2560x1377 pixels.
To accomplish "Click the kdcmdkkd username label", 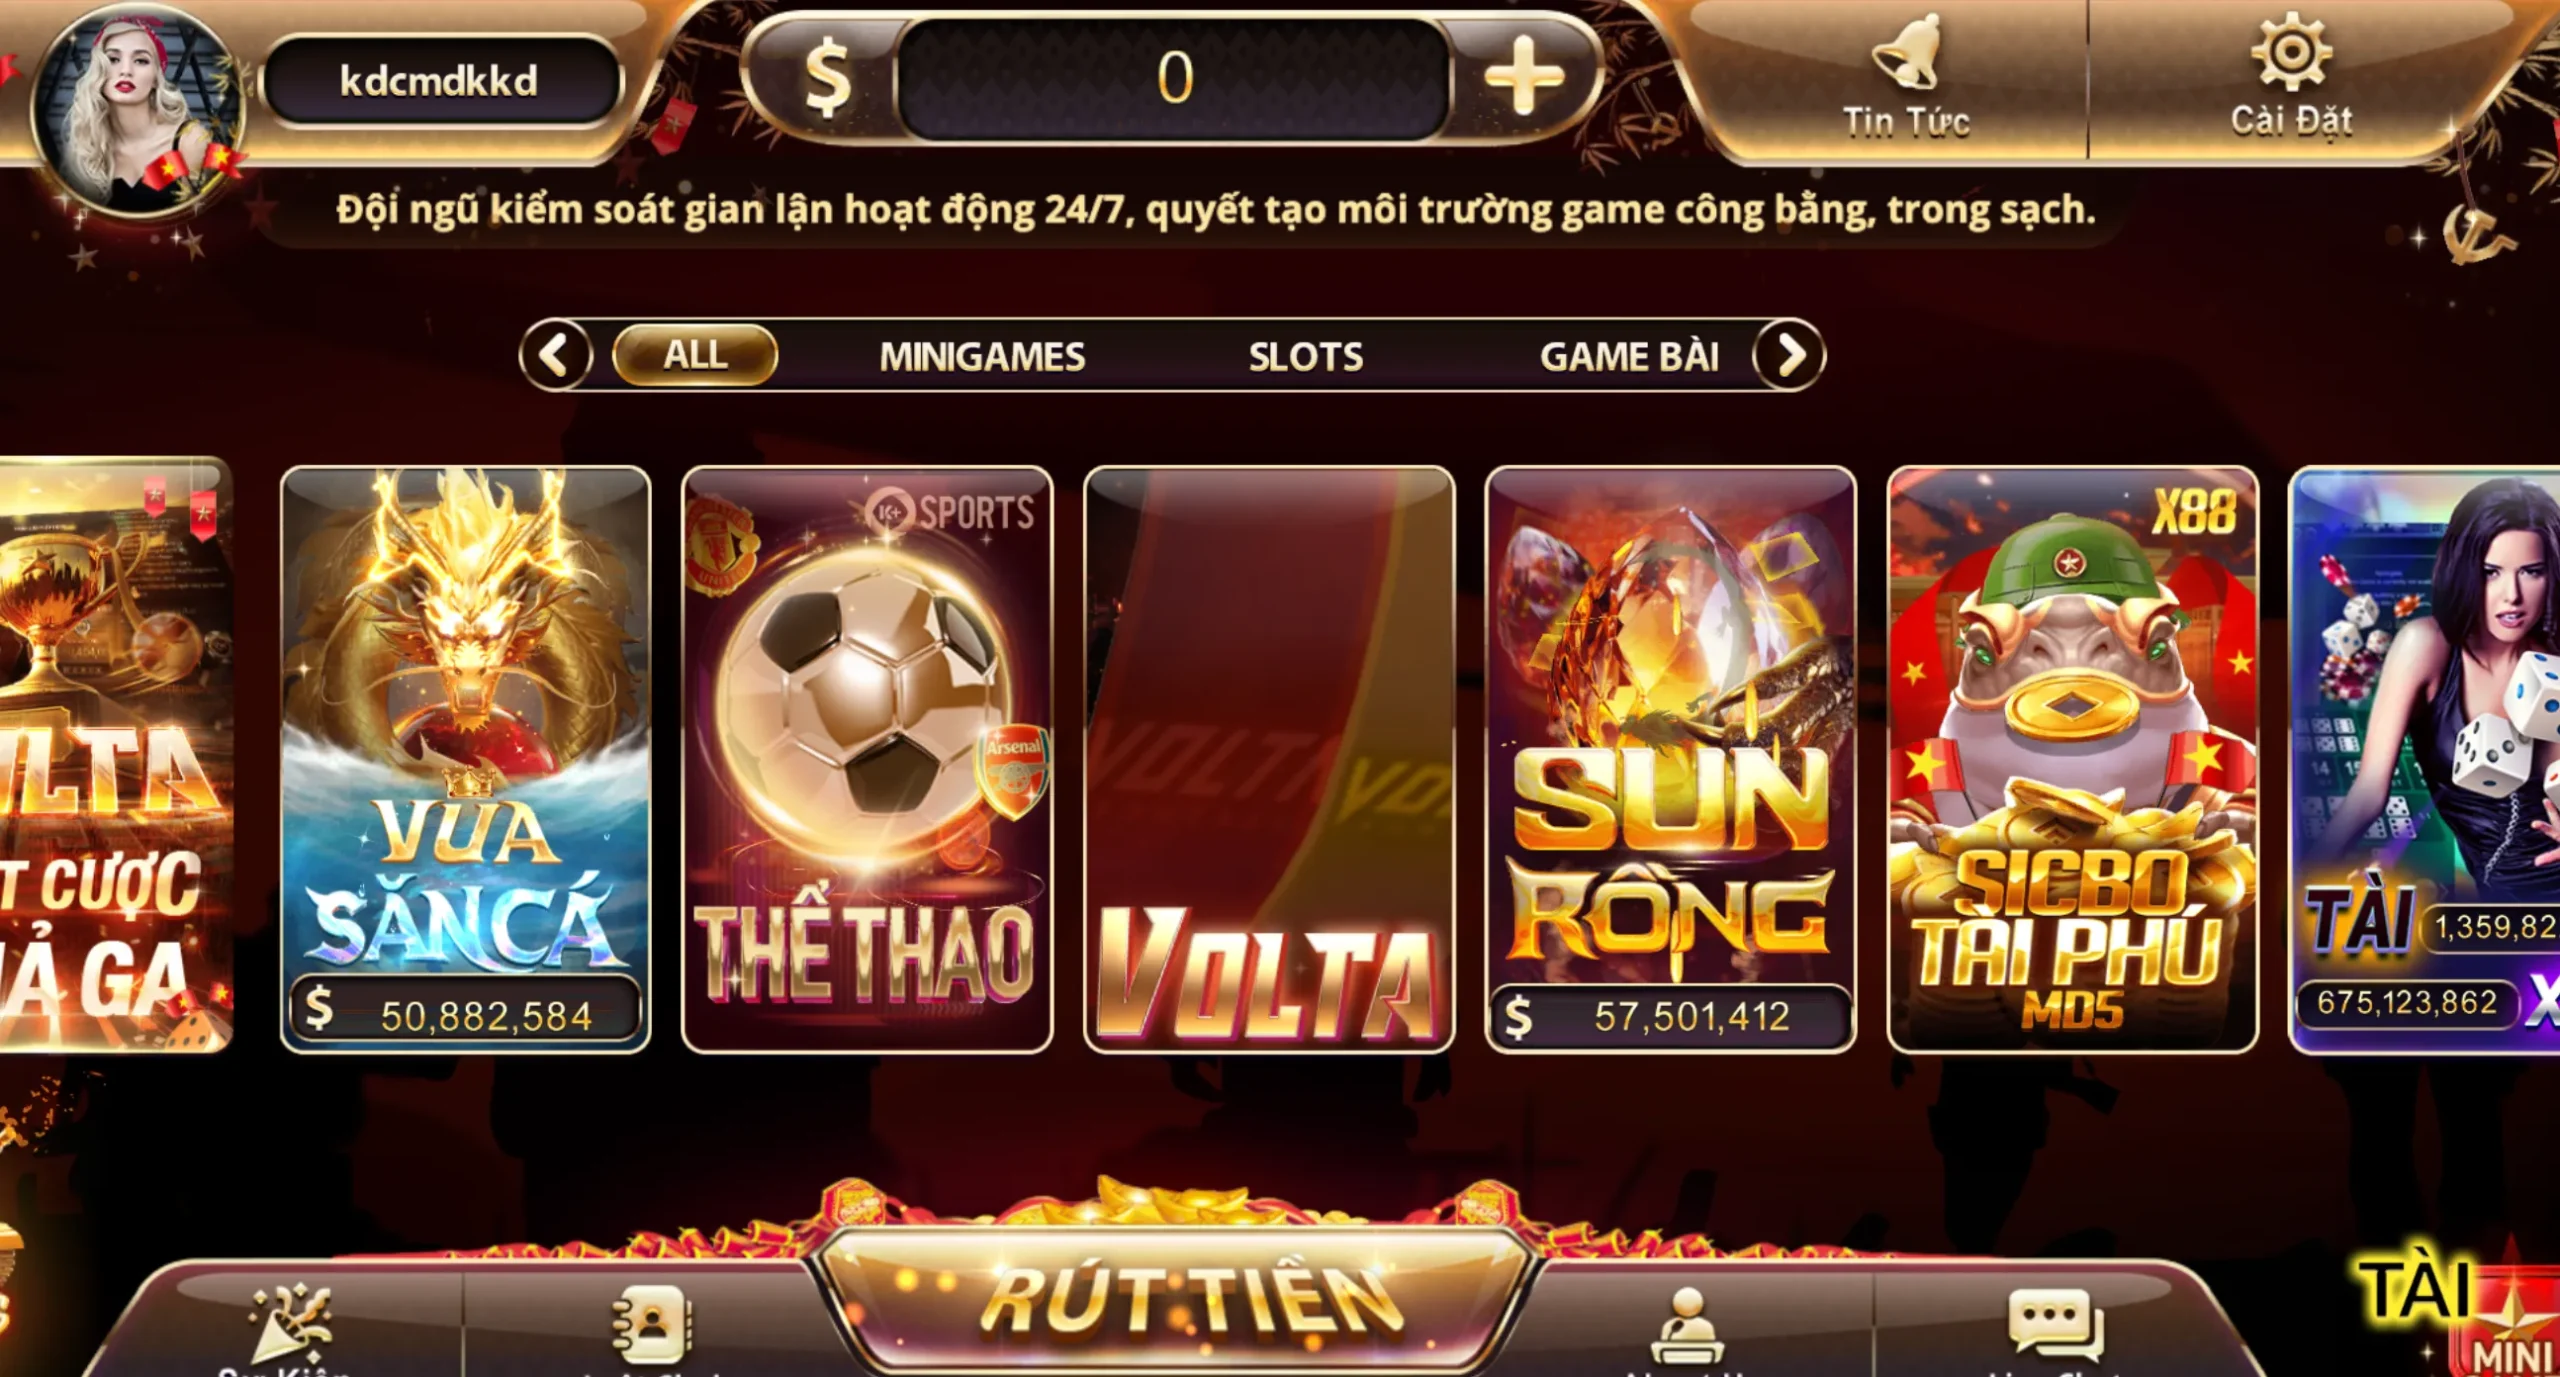I will [x=439, y=82].
